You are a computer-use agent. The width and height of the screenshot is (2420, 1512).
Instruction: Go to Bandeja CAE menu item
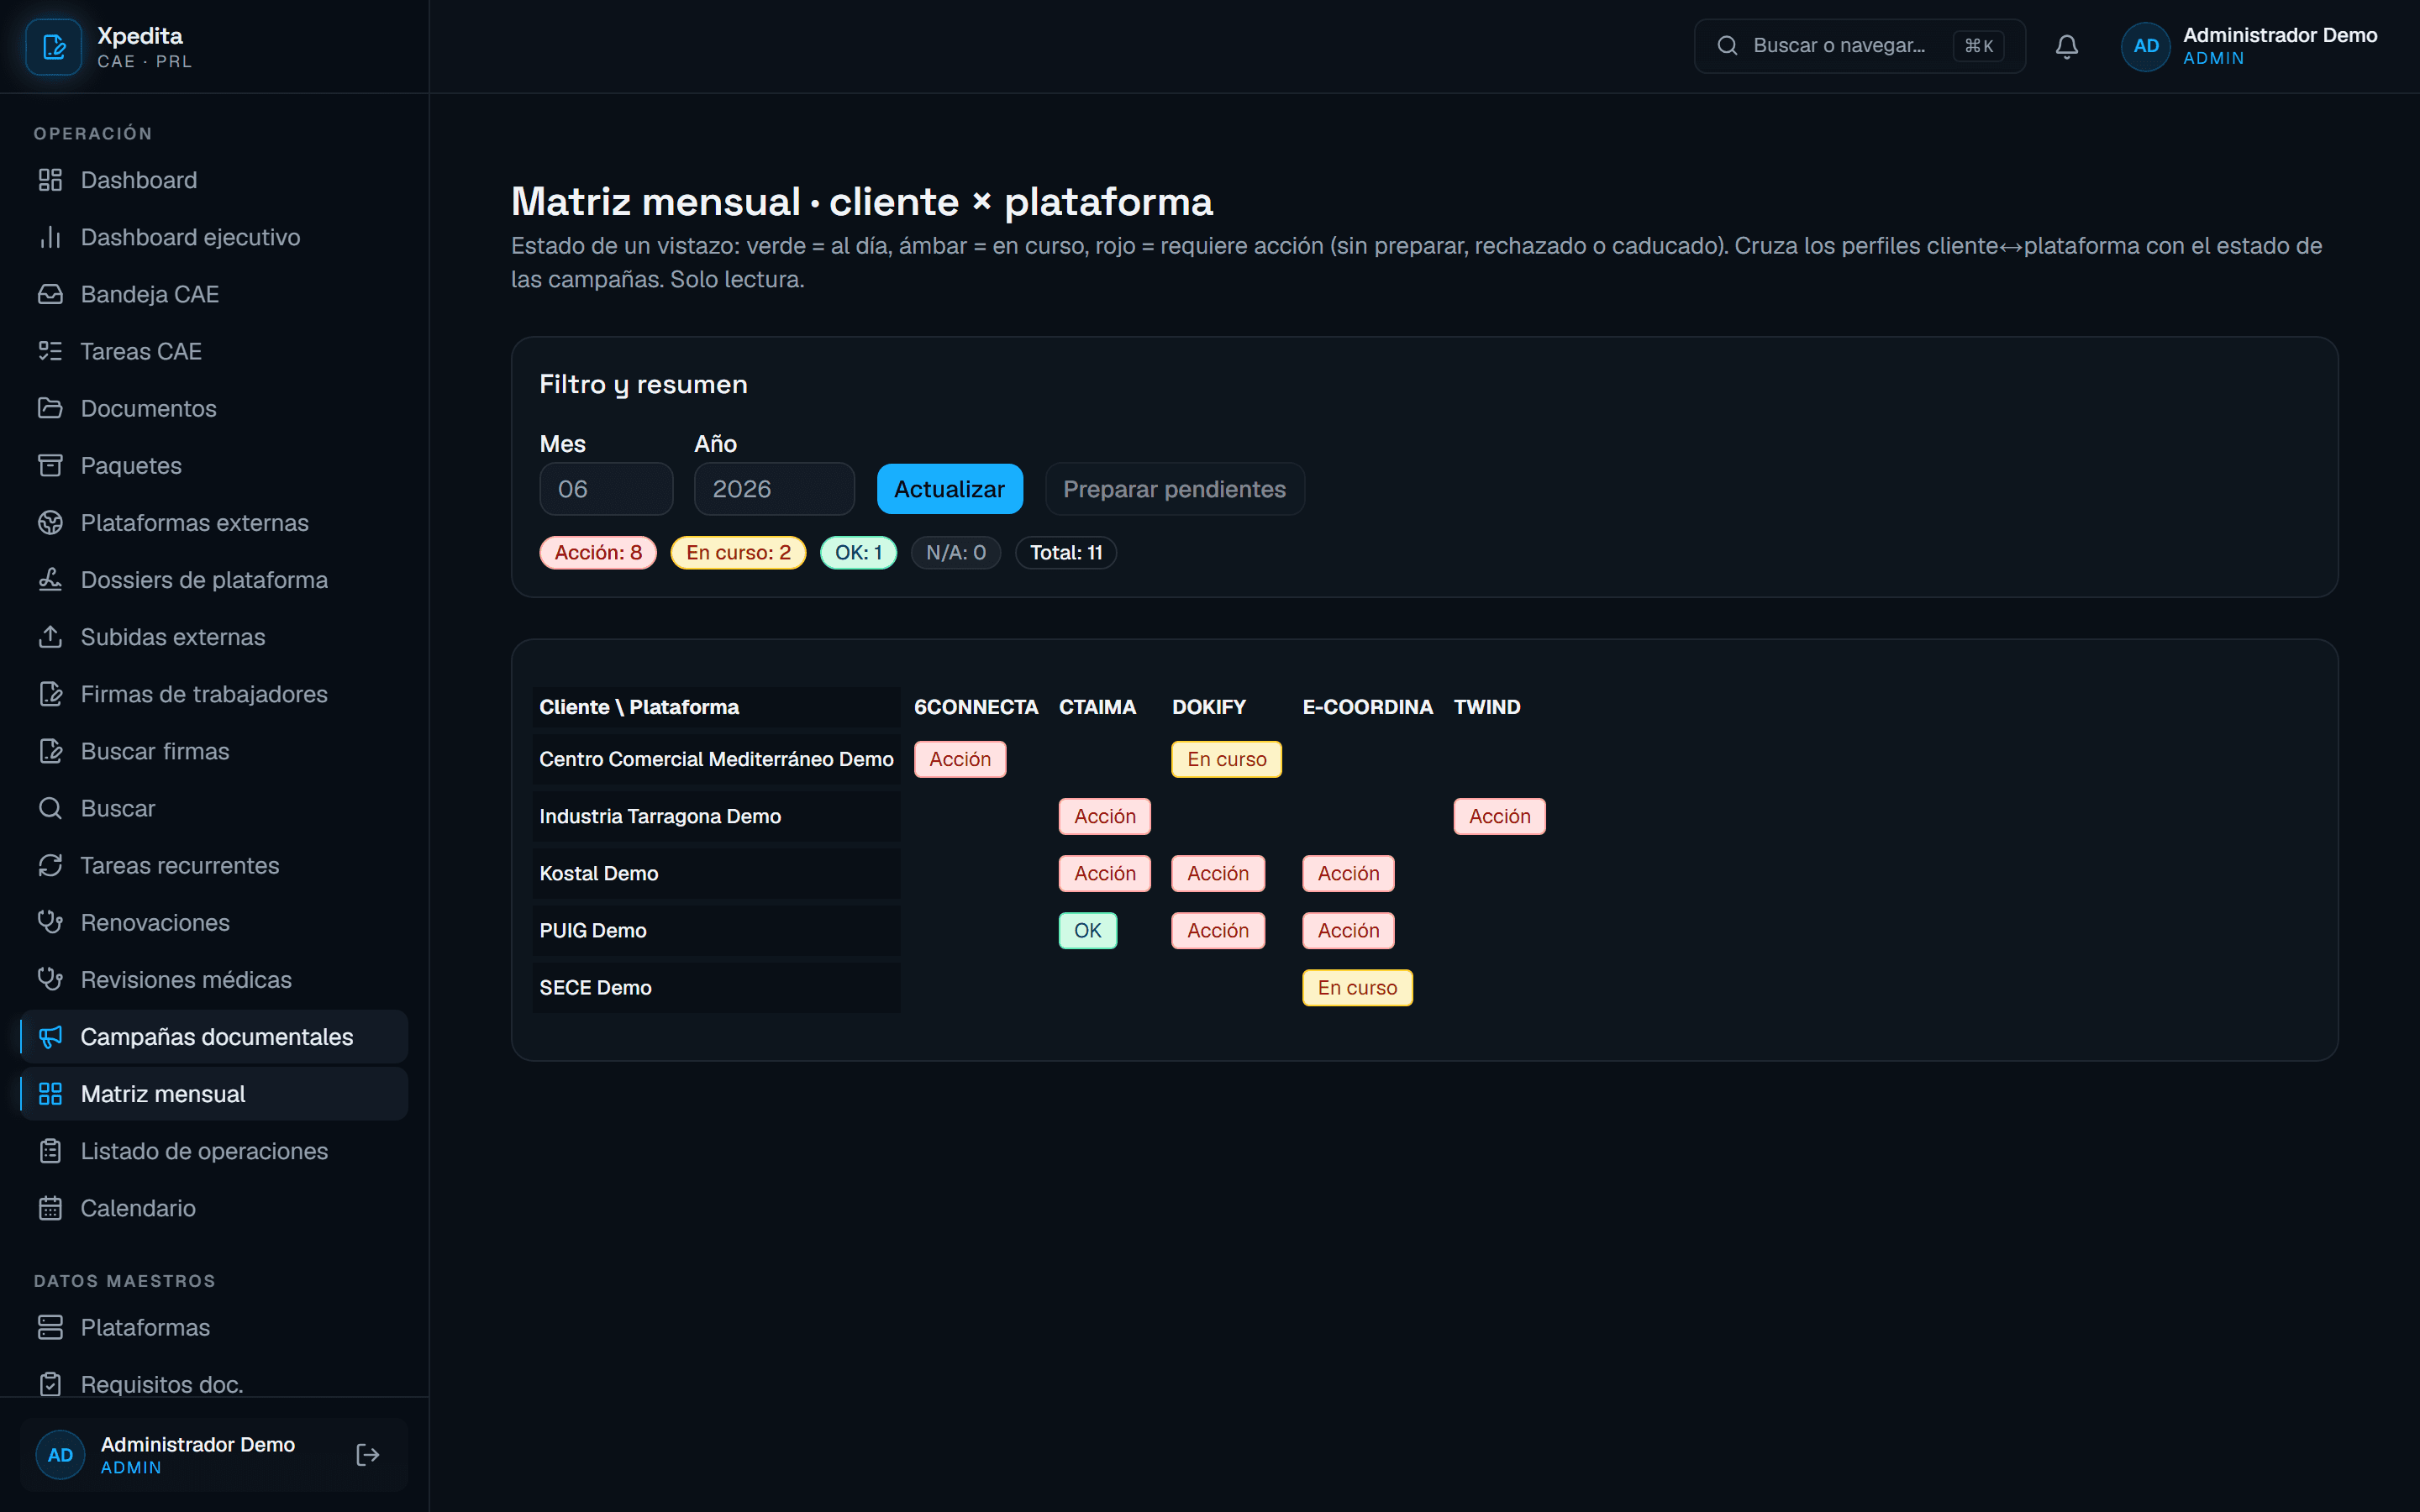[x=214, y=294]
